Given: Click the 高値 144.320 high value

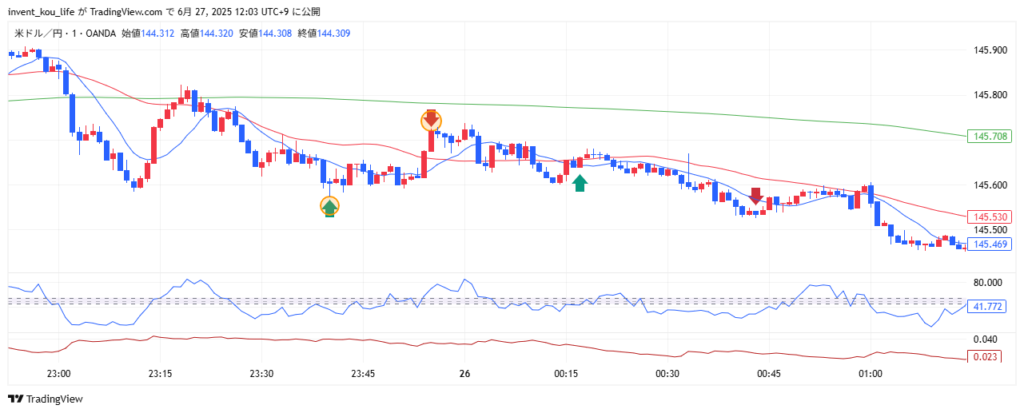Looking at the screenshot, I should click(x=207, y=33).
